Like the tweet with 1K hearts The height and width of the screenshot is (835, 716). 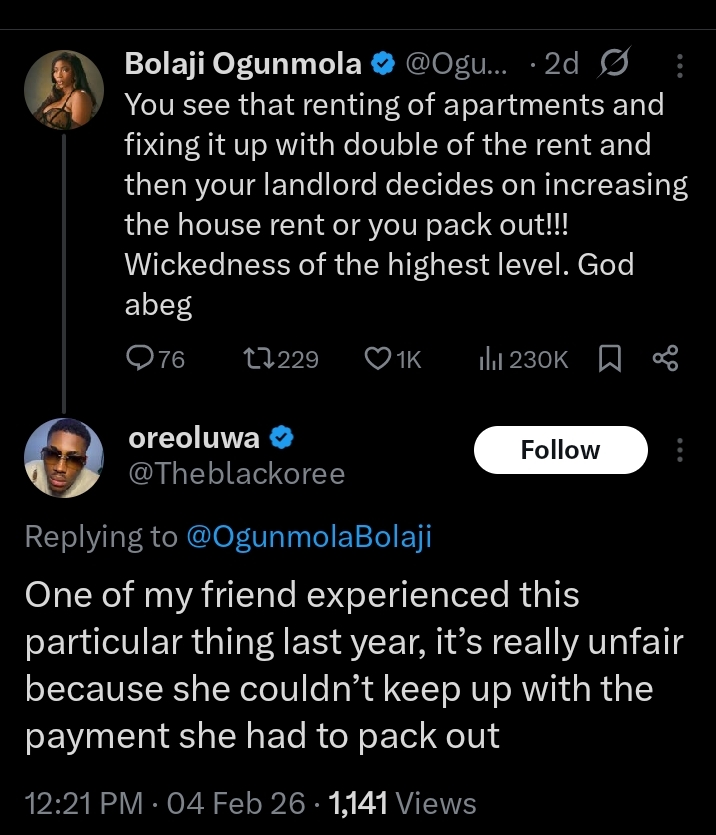point(378,358)
